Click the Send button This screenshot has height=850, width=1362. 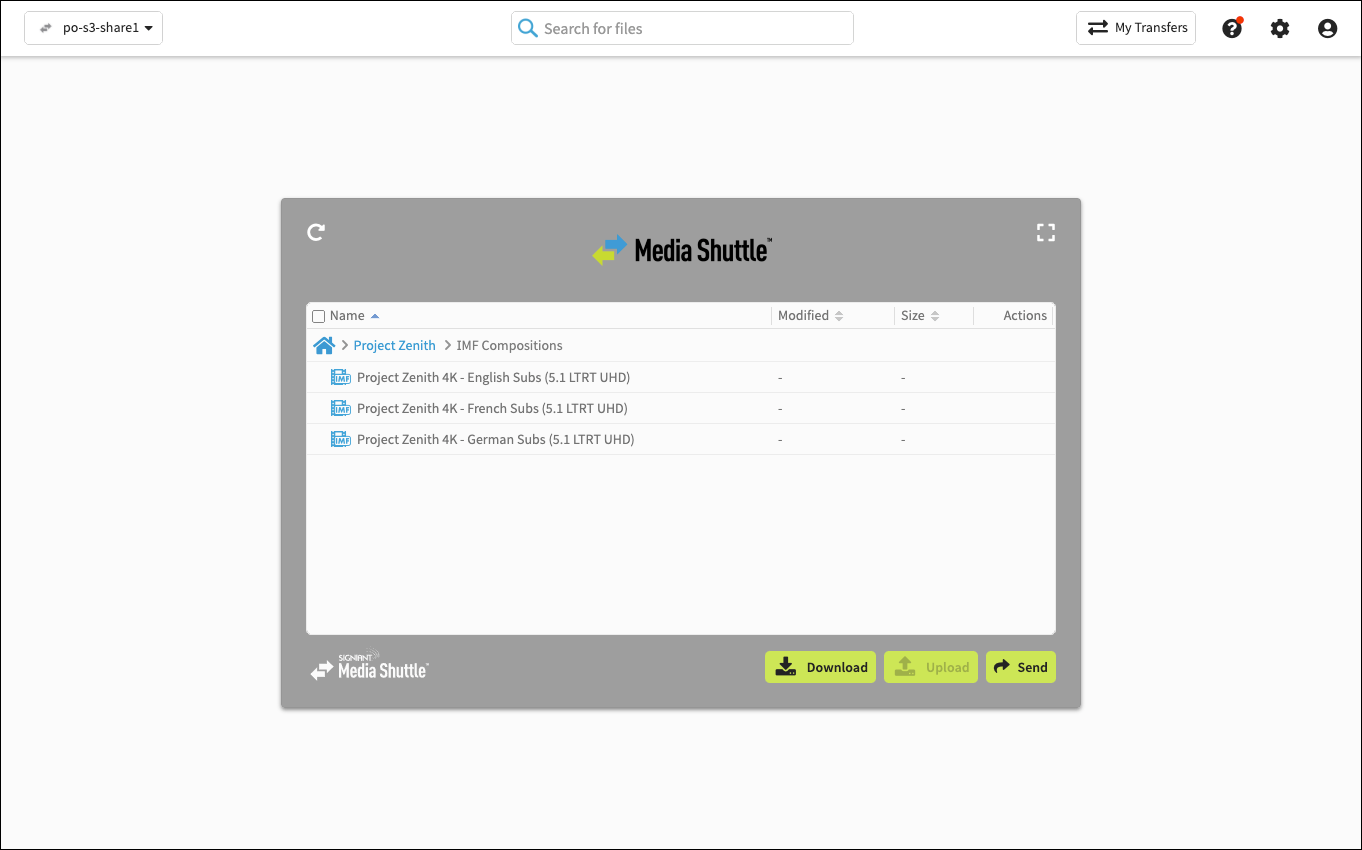(1021, 667)
